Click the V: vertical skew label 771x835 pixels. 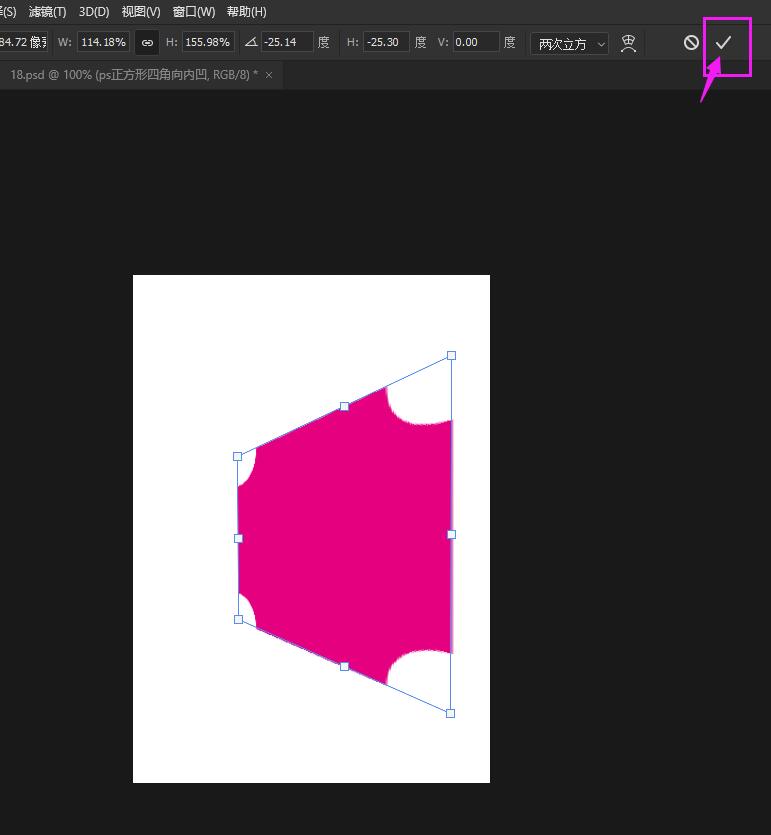(x=443, y=42)
